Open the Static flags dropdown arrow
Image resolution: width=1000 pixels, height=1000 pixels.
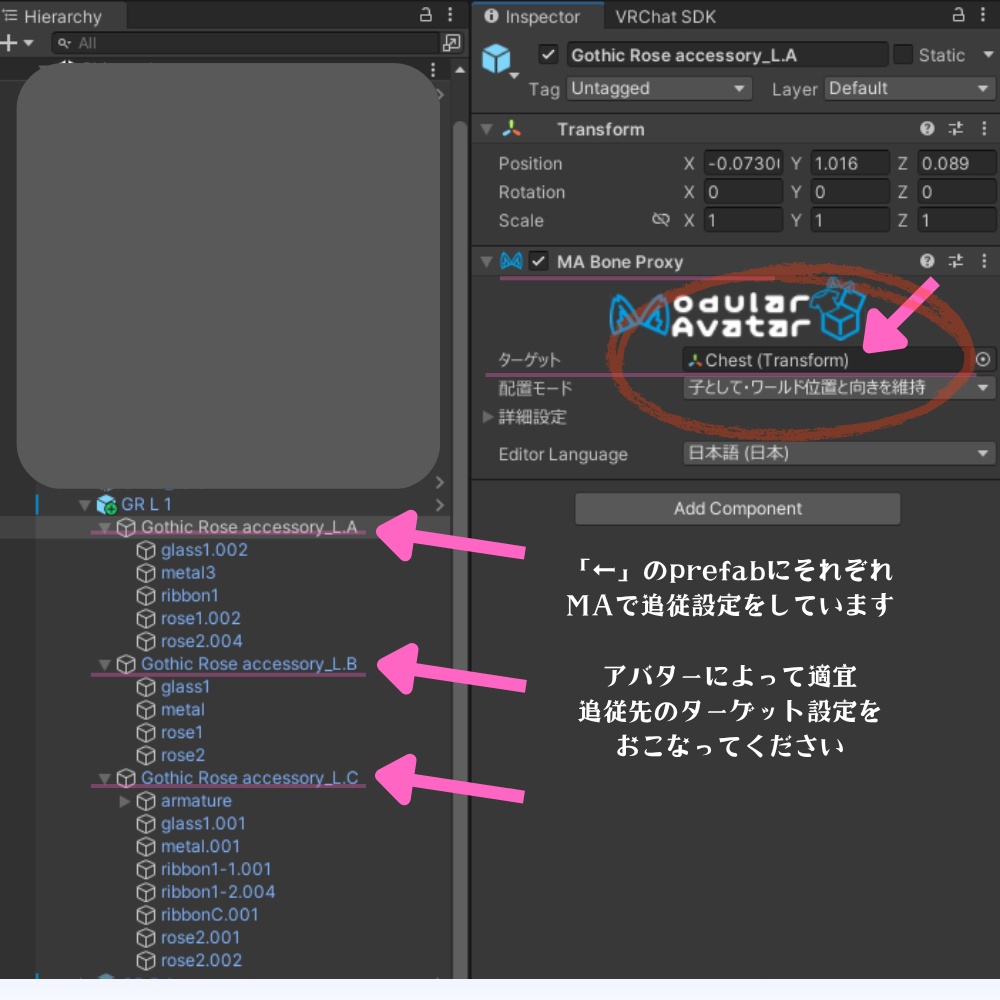click(x=988, y=55)
